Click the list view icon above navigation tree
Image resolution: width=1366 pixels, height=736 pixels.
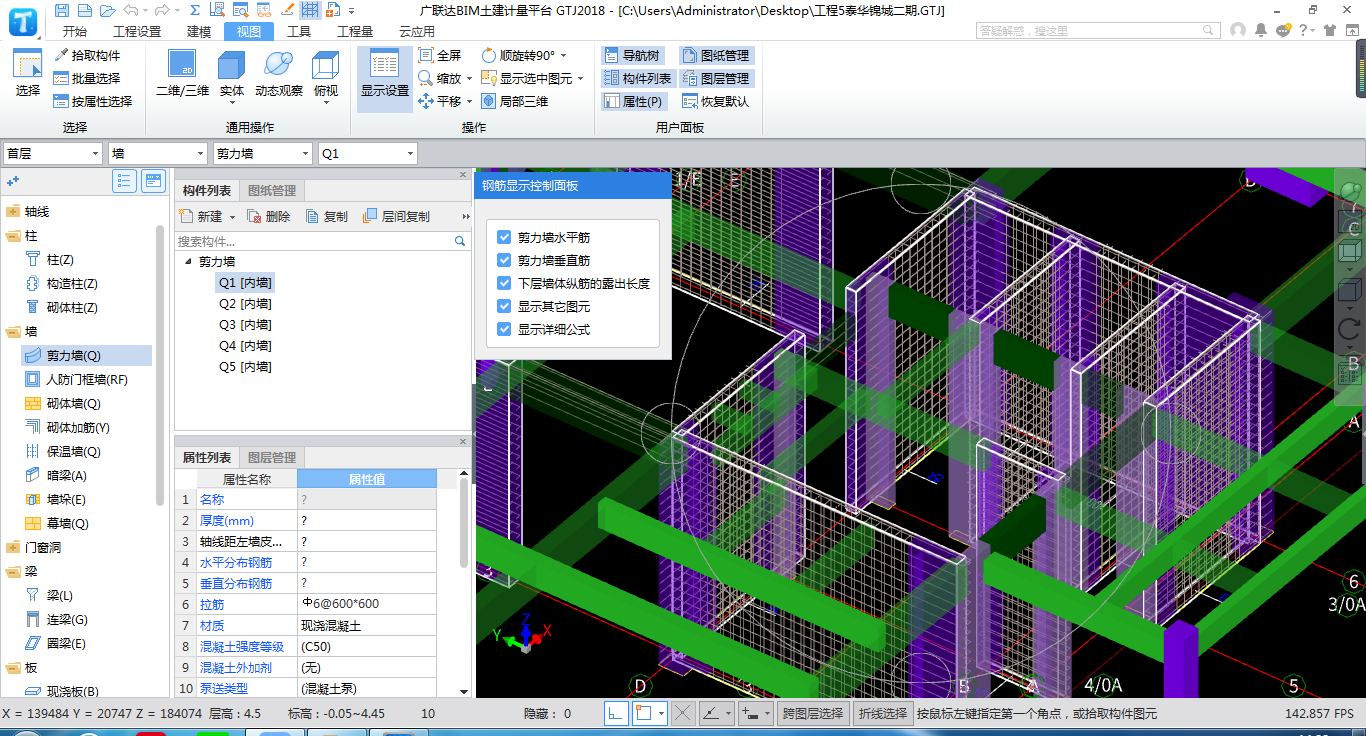(125, 181)
